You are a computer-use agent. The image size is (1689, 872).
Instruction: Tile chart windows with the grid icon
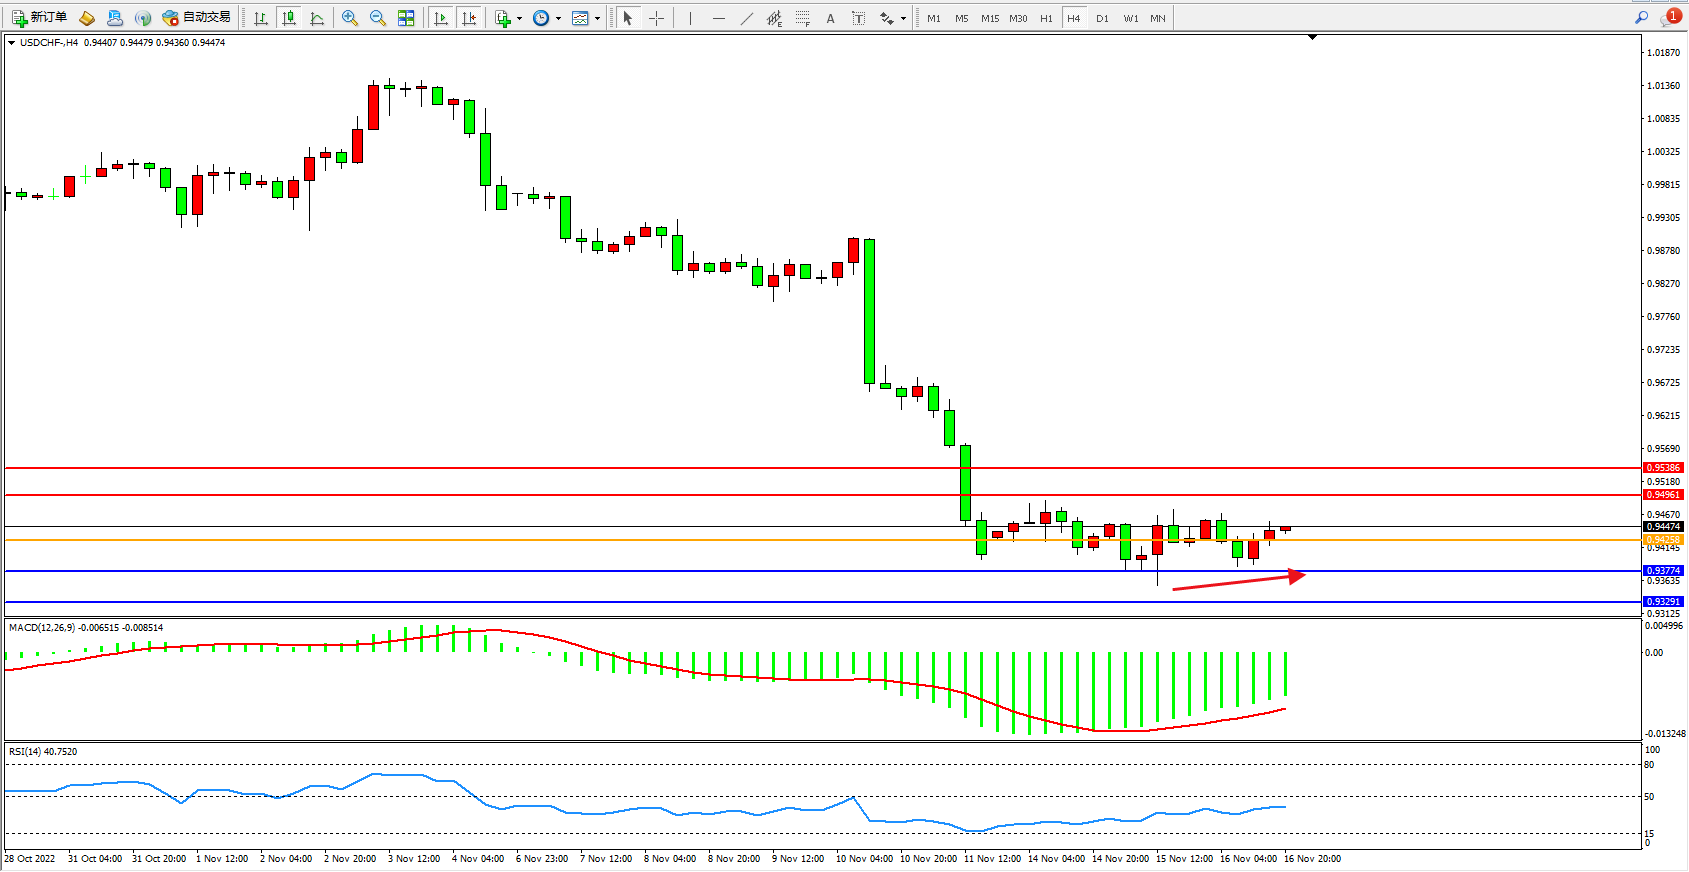pos(406,18)
